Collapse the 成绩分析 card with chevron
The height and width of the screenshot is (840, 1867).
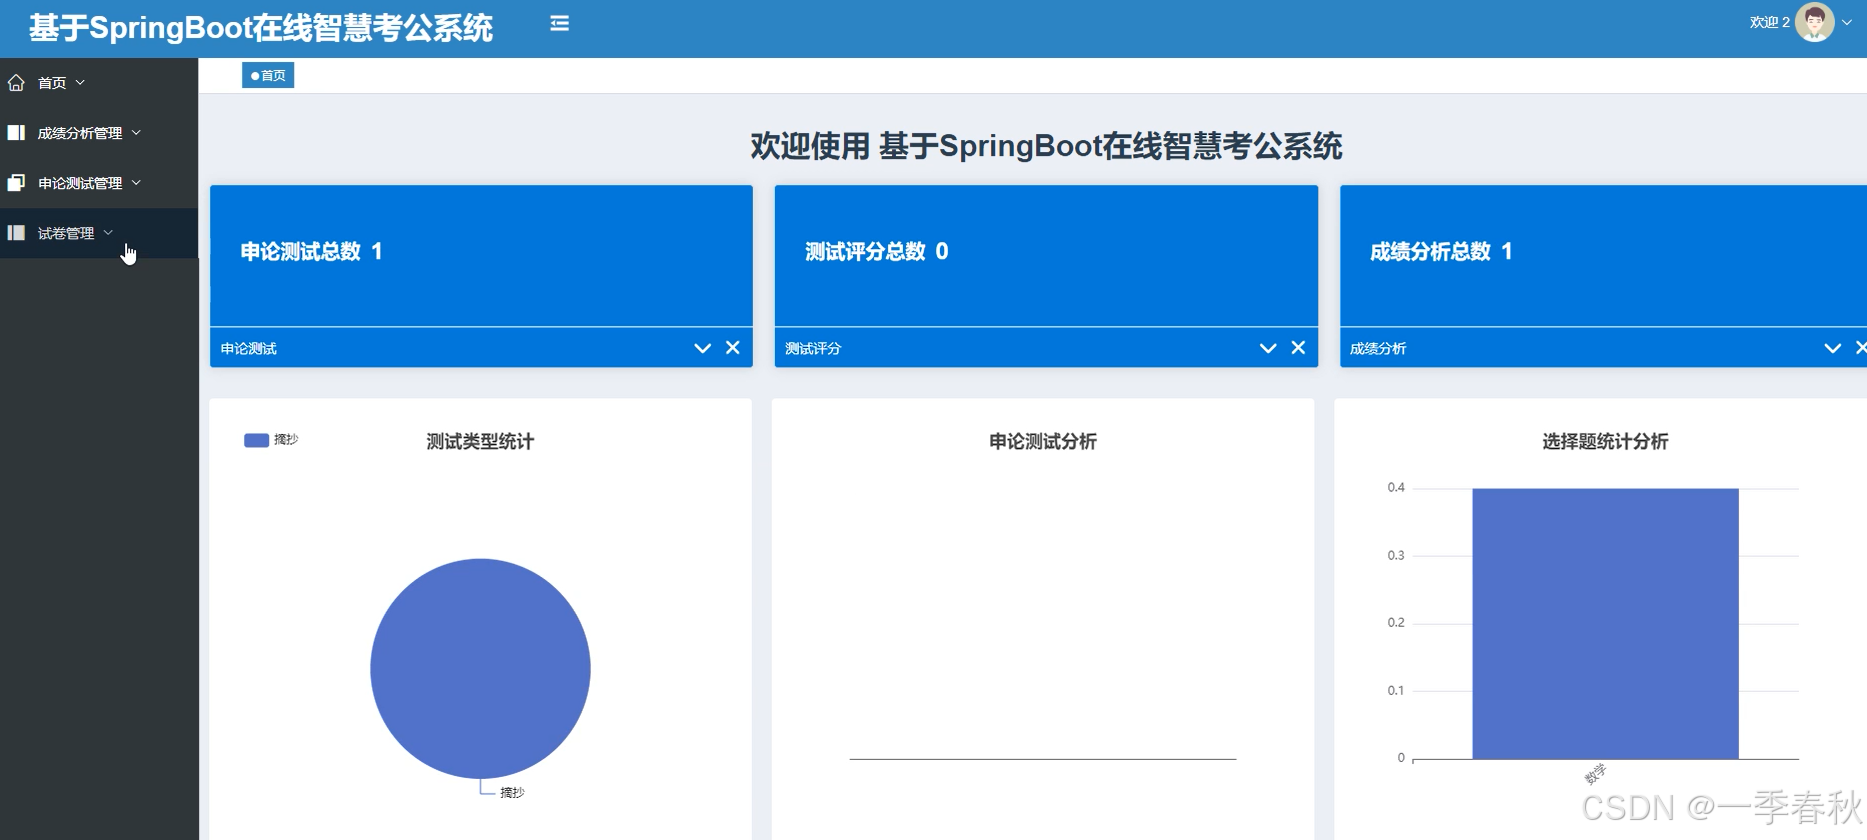pyautogui.click(x=1833, y=348)
